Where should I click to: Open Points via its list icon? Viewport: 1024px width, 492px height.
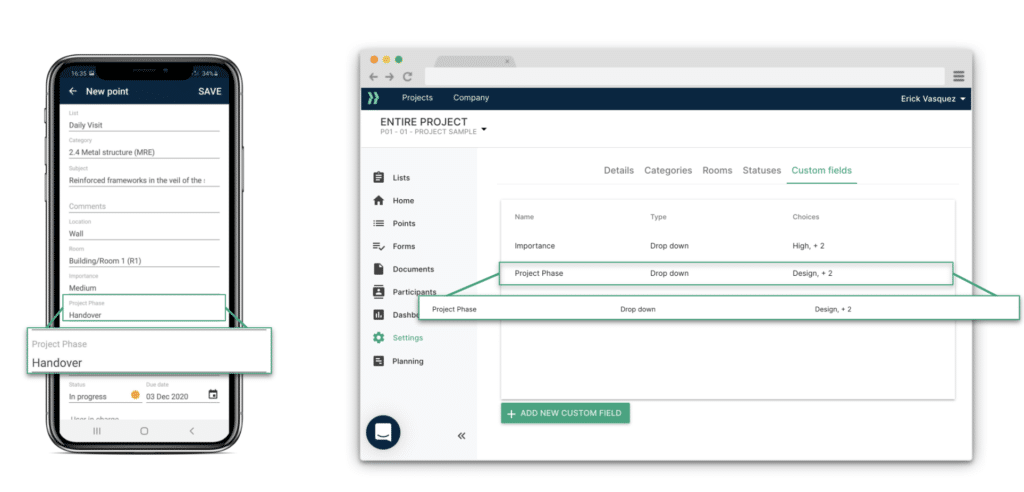[379, 224]
